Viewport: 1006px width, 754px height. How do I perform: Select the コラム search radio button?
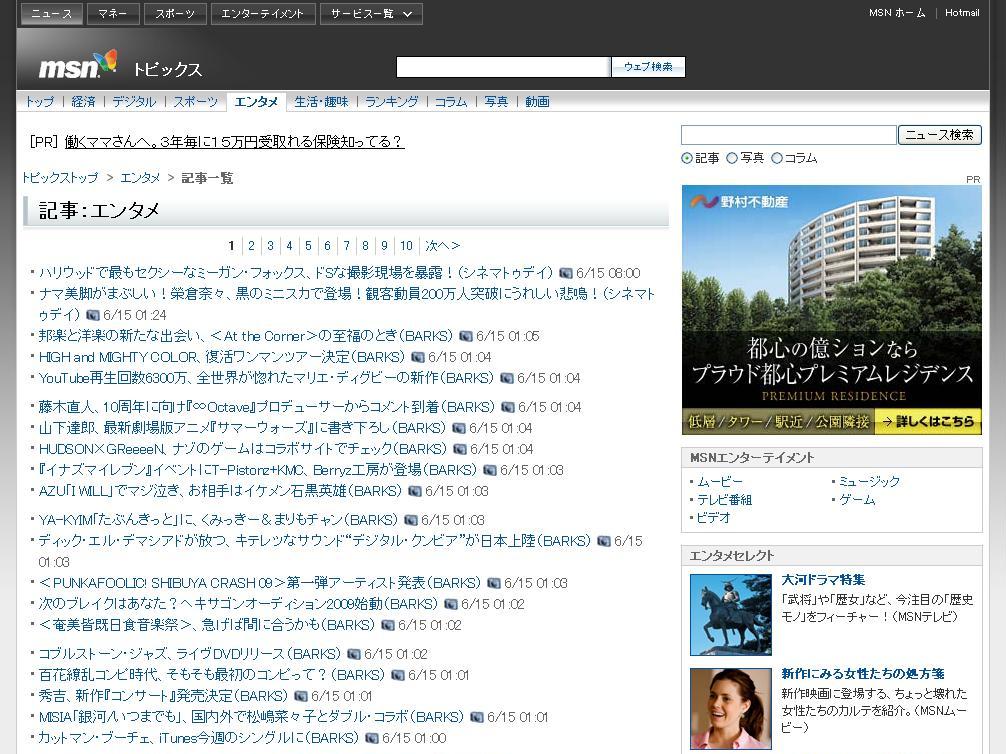777,159
